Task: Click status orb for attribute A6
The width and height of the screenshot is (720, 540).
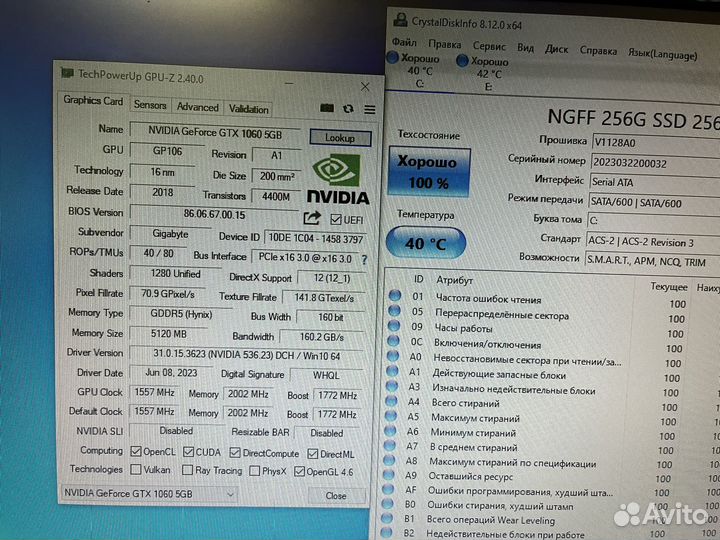Action: coord(390,430)
